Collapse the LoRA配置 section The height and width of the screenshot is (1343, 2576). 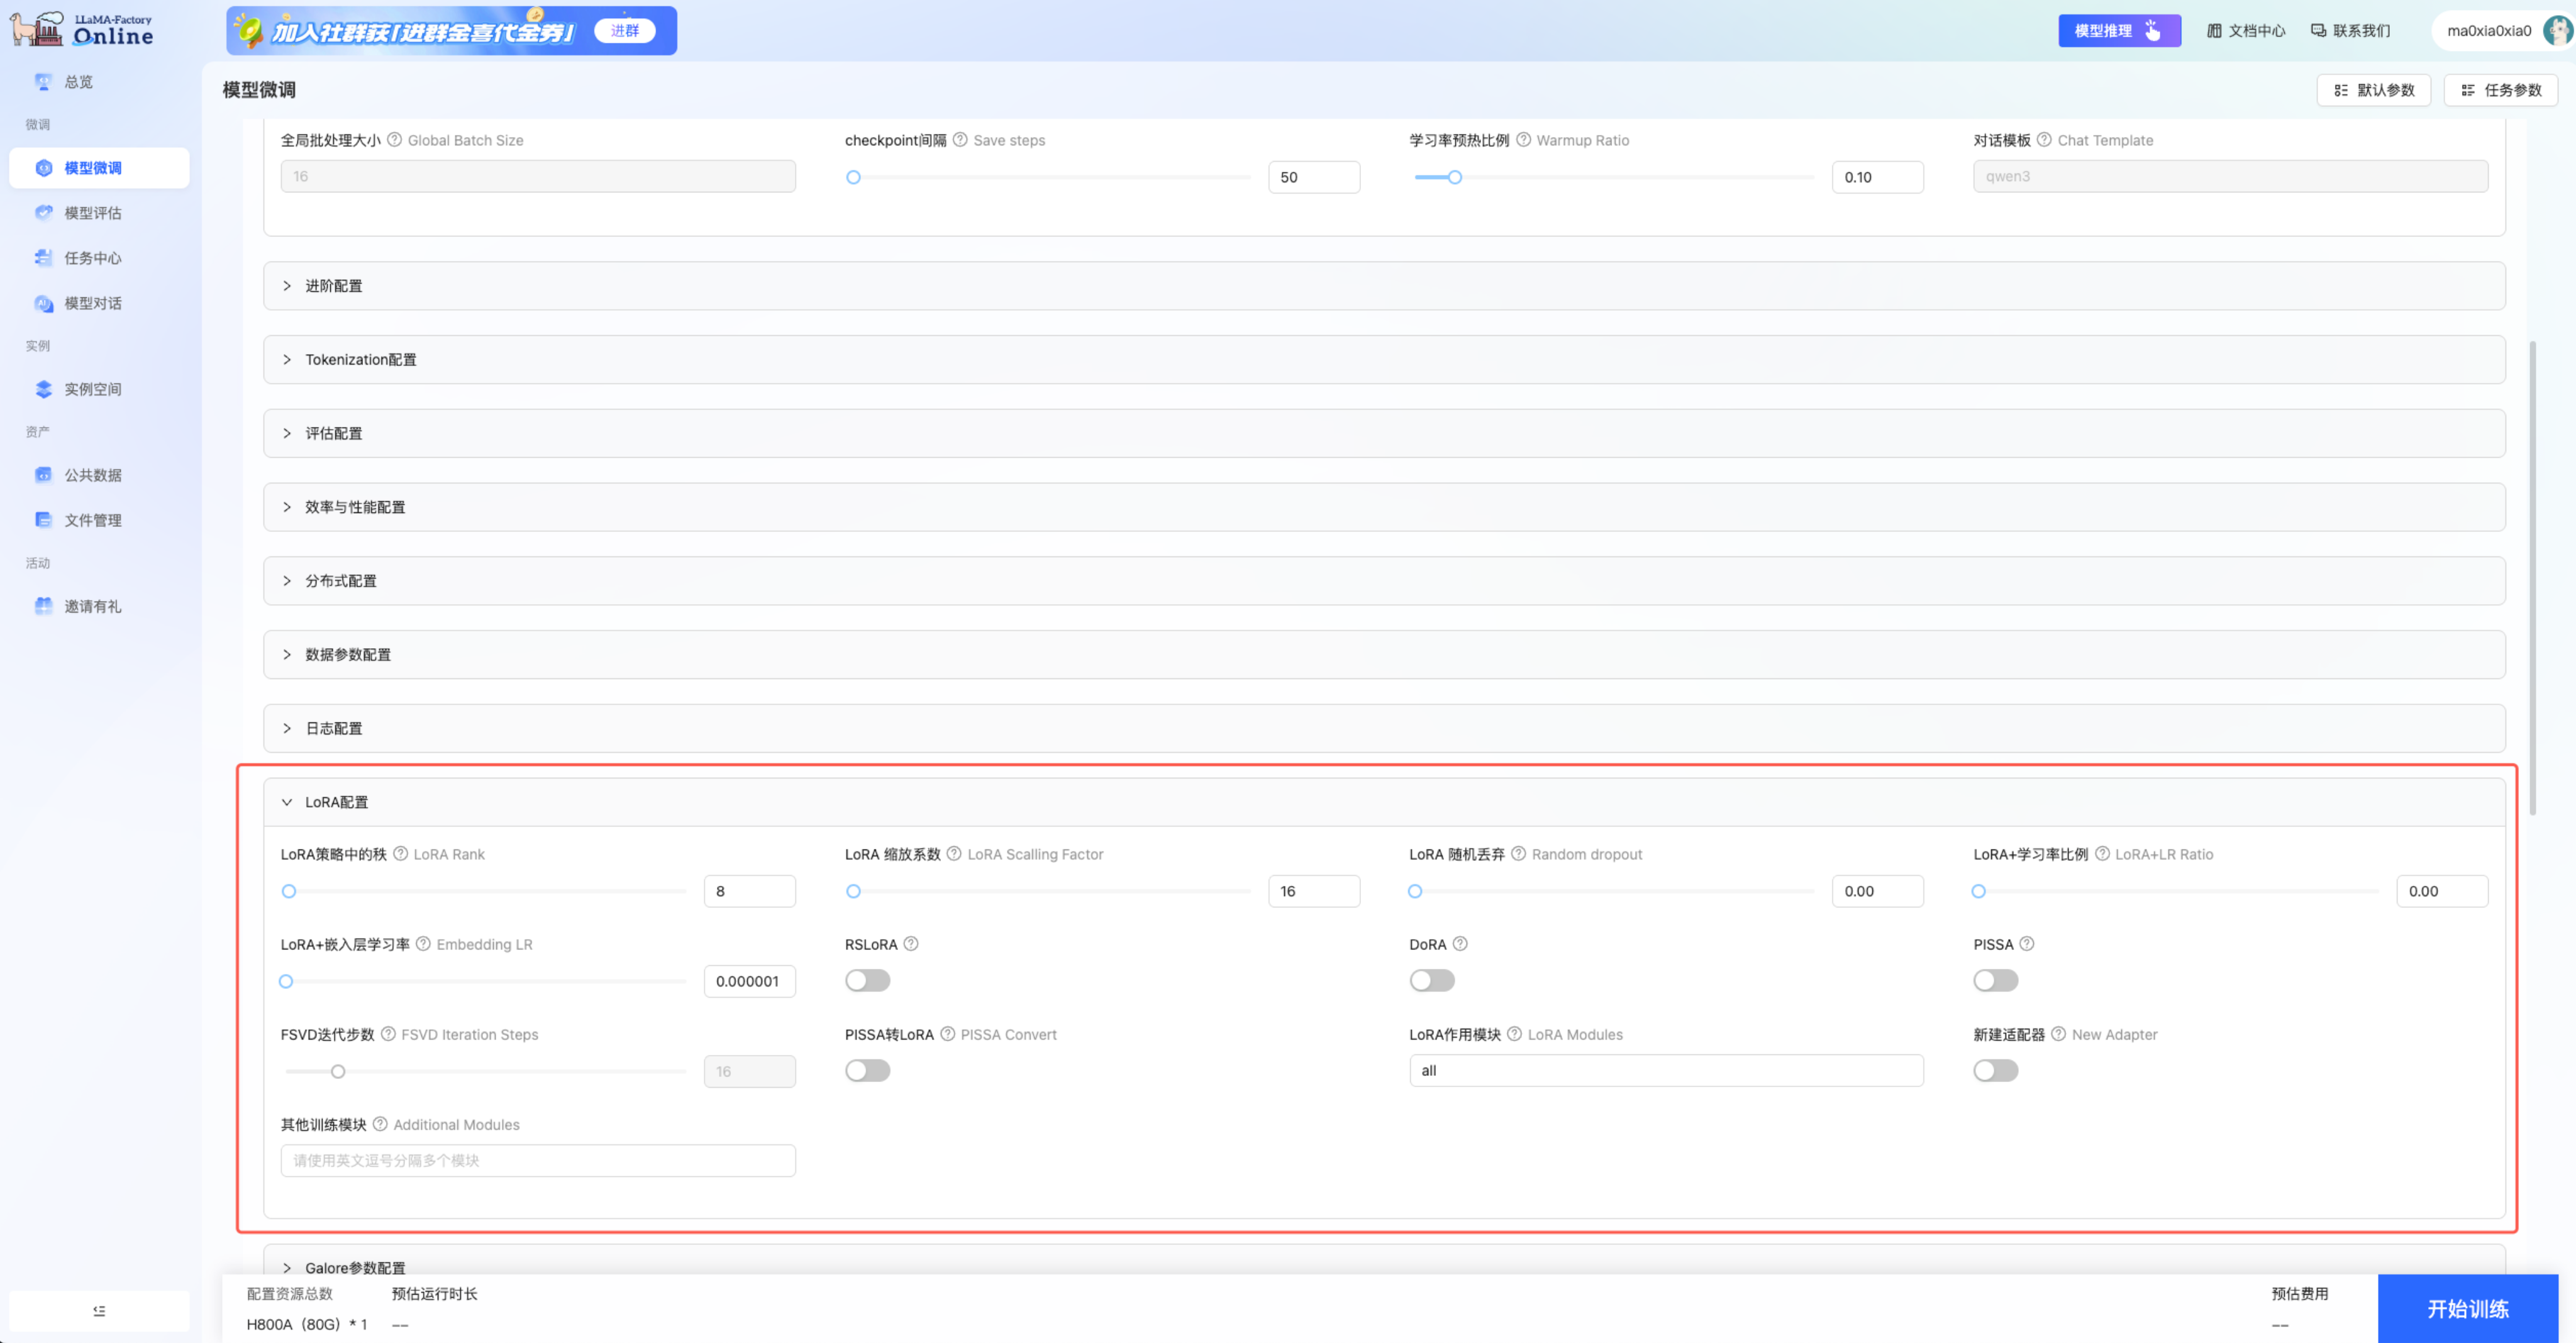tap(336, 802)
